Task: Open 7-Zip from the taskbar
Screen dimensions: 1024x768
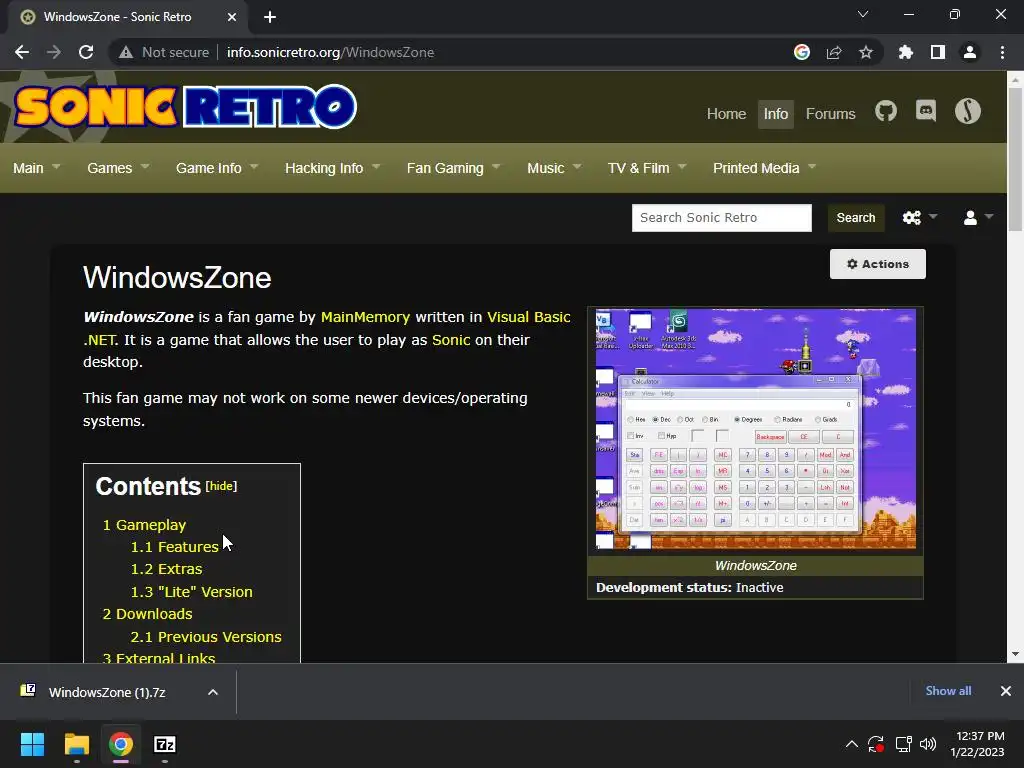Action: (x=165, y=744)
